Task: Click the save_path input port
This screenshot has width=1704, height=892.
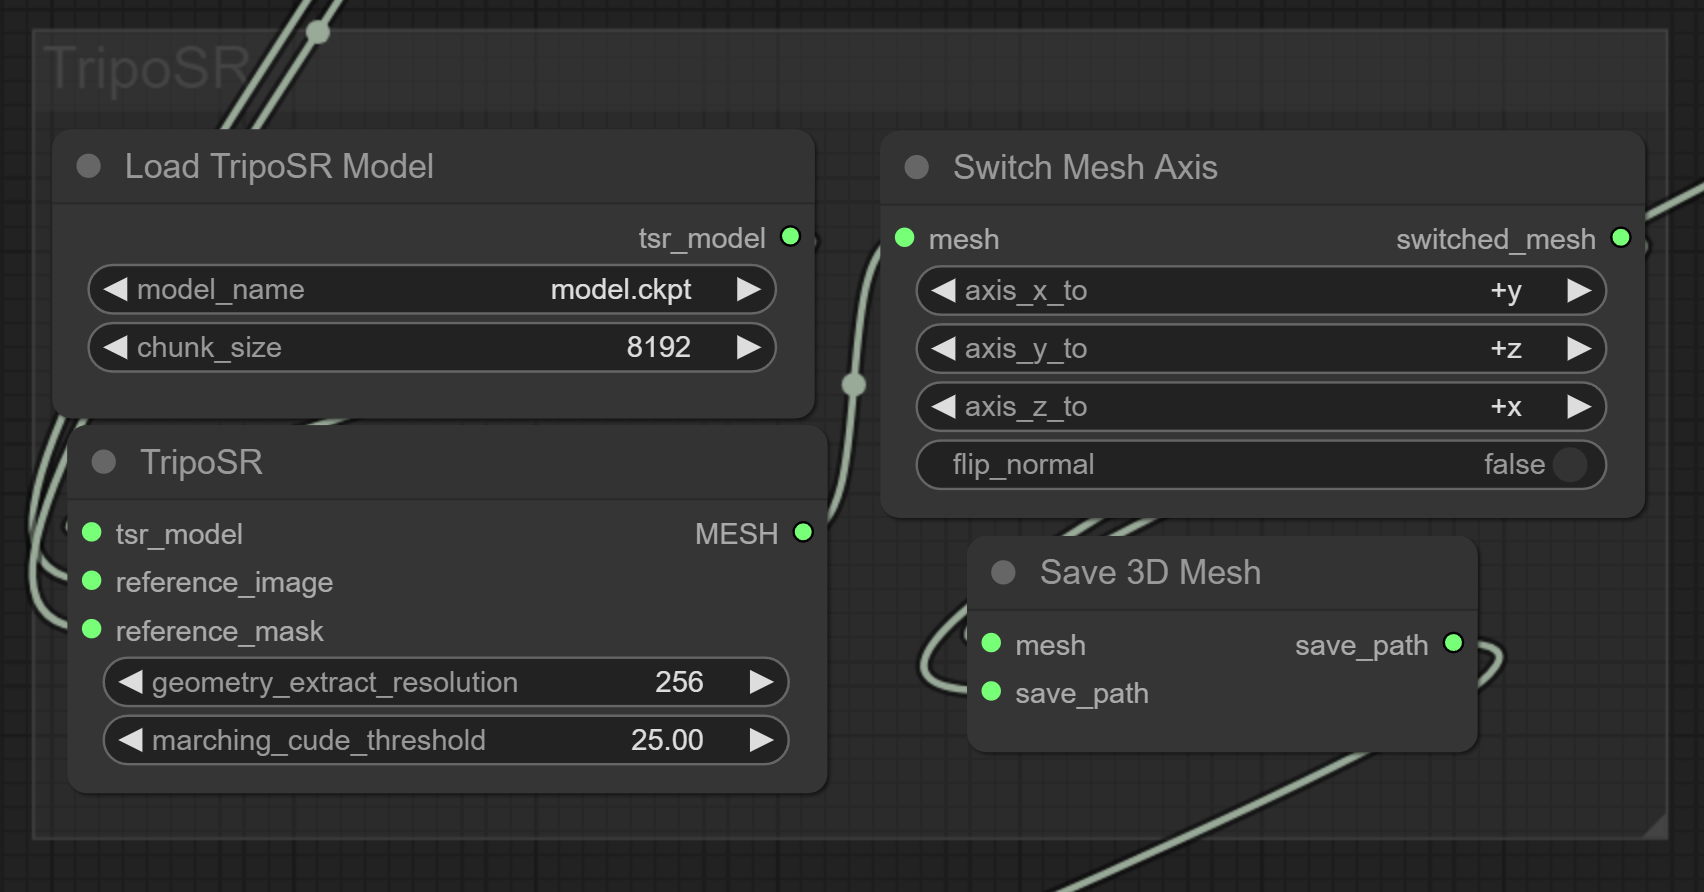Action: pos(991,692)
